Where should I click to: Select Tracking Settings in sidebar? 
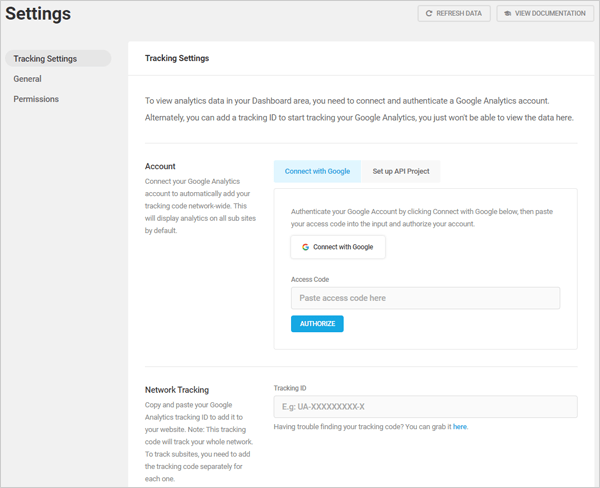[x=58, y=59]
